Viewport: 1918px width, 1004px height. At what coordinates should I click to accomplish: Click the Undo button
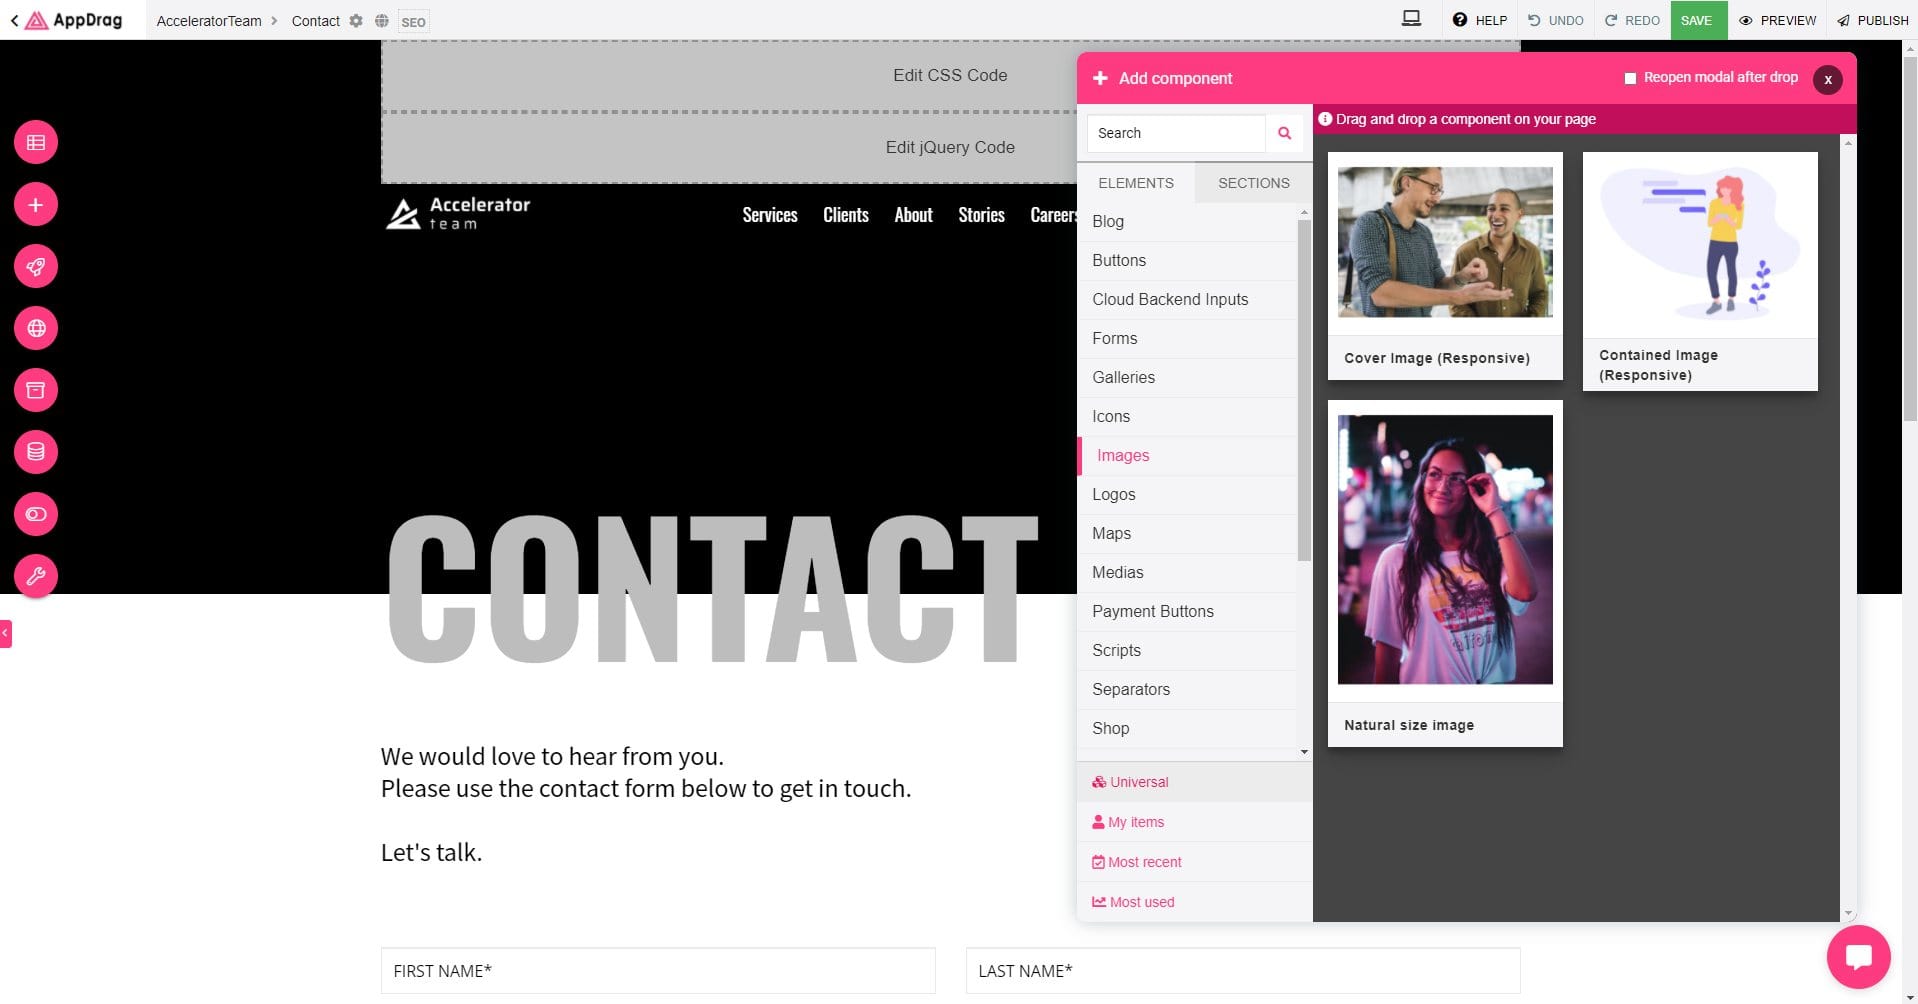click(1556, 20)
